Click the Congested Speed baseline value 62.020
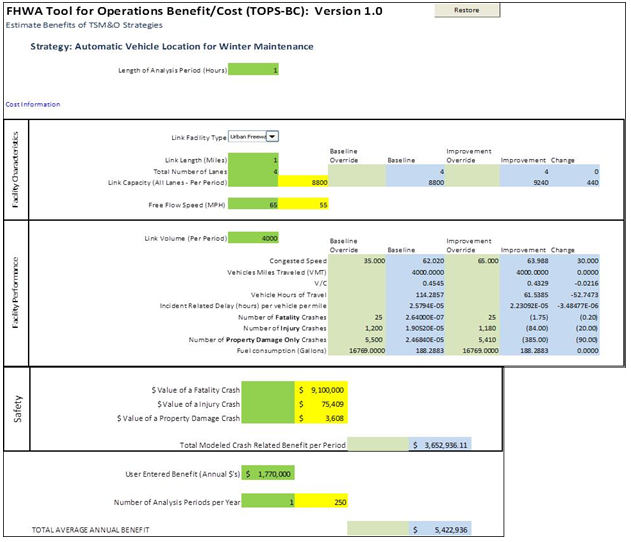The height and width of the screenshot is (542, 631). pyautogui.click(x=415, y=261)
